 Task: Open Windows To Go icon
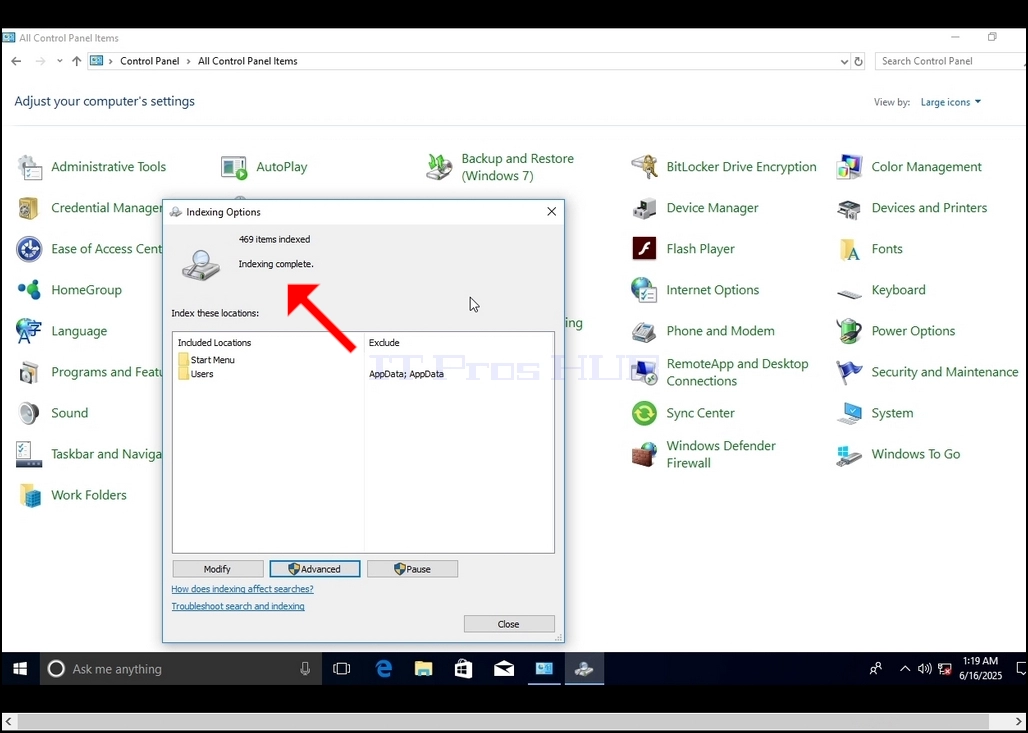pyautogui.click(x=850, y=454)
